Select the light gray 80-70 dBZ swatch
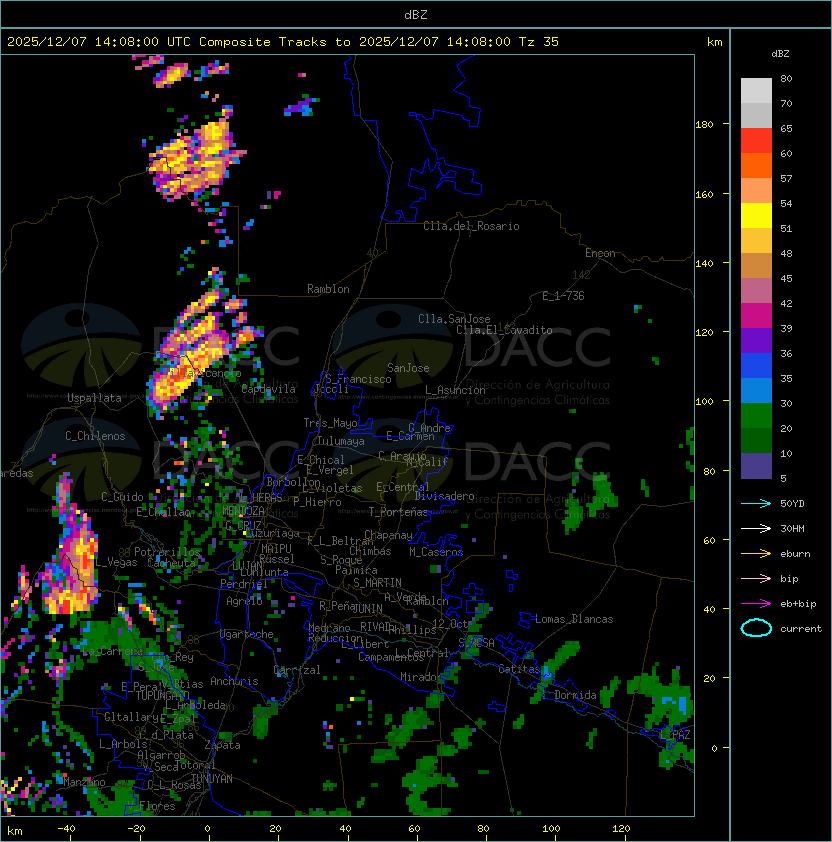The image size is (832, 842). click(756, 91)
